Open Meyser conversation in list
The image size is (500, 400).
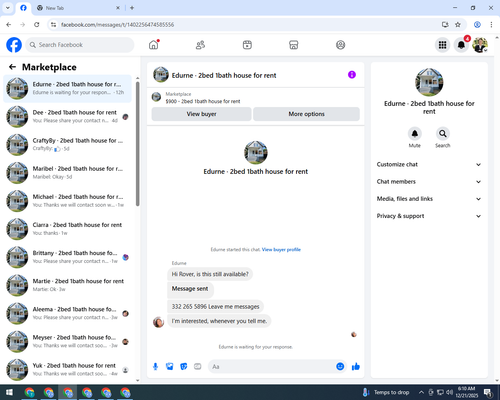tap(68, 341)
